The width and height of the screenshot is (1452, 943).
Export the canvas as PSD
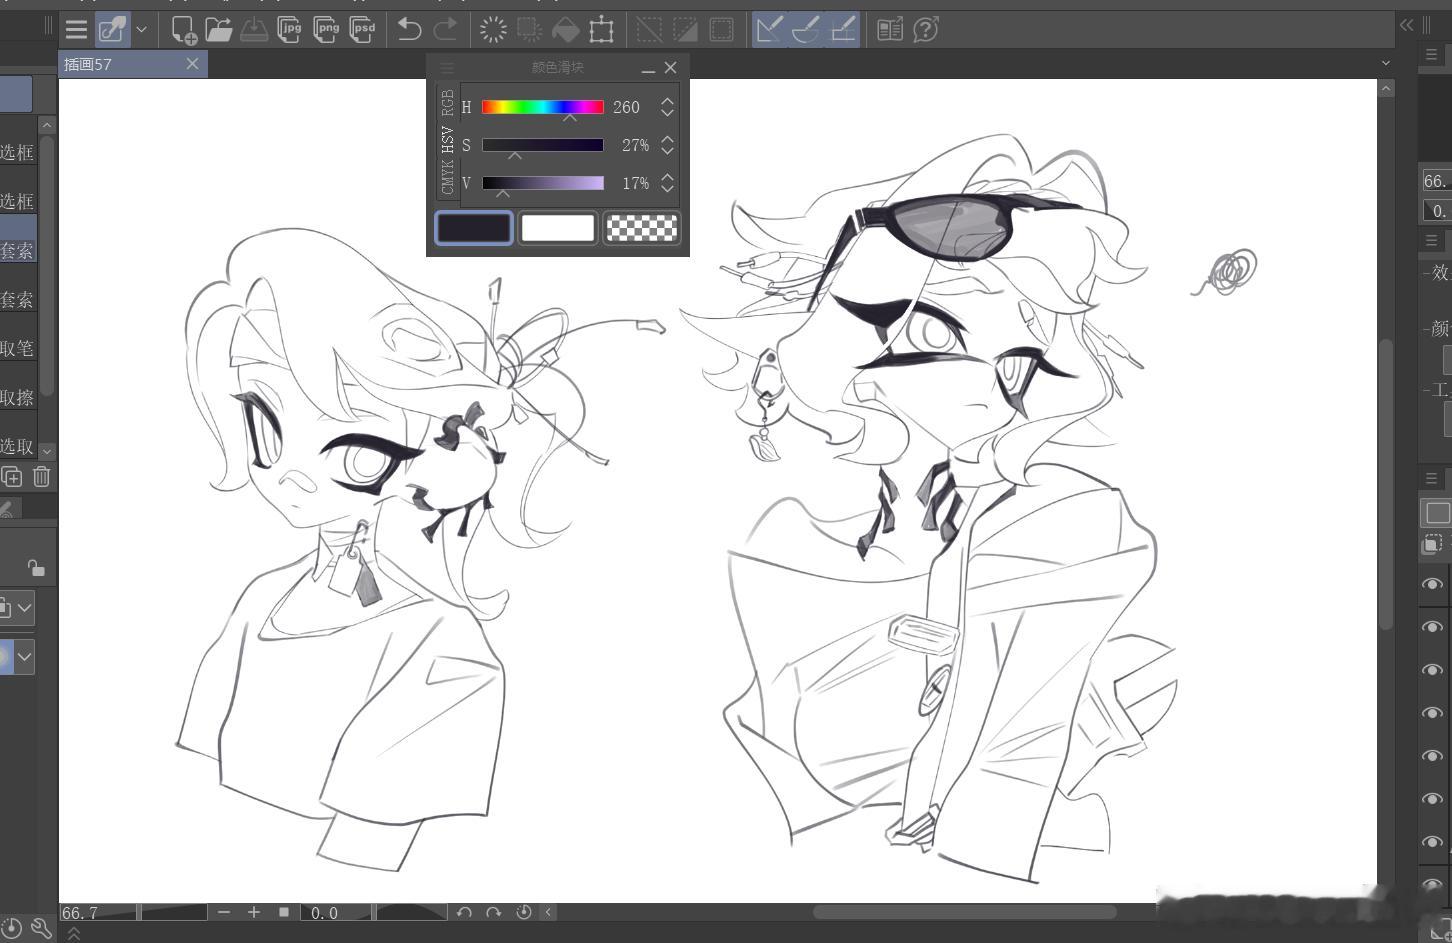(x=362, y=30)
